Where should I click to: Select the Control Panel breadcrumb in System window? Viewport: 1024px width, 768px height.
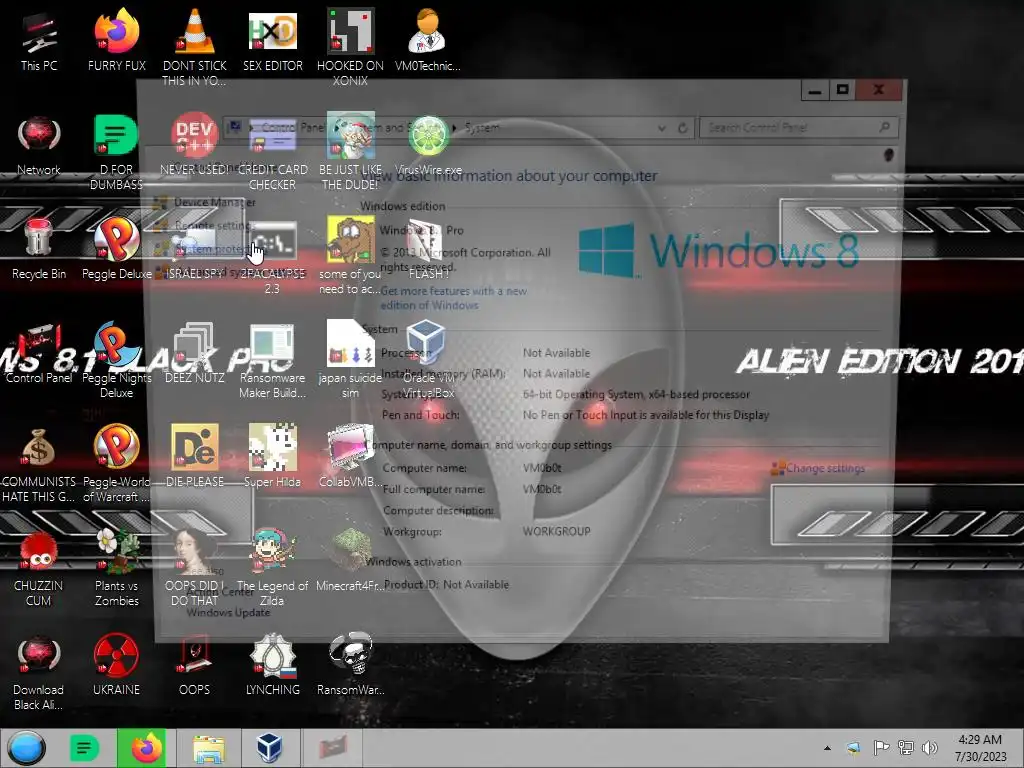tap(291, 128)
